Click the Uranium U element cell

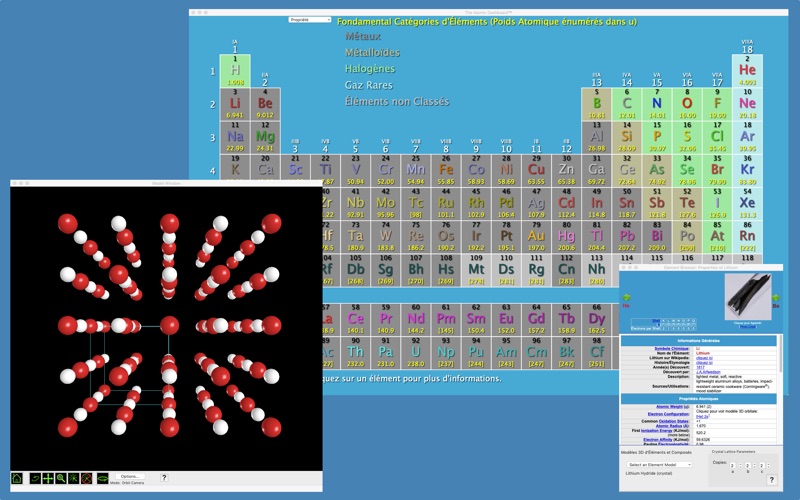point(416,353)
